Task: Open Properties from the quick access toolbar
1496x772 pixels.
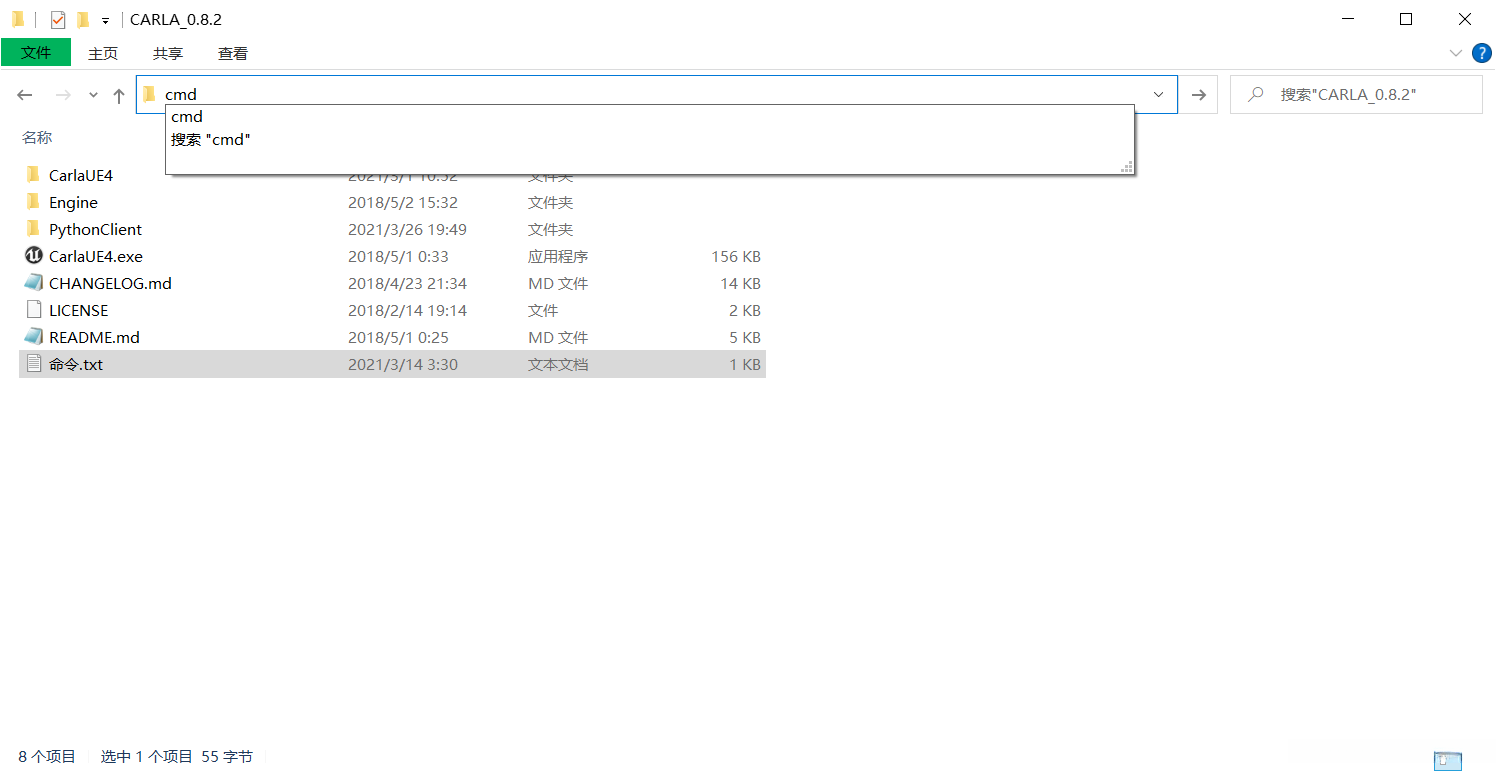Action: point(58,19)
